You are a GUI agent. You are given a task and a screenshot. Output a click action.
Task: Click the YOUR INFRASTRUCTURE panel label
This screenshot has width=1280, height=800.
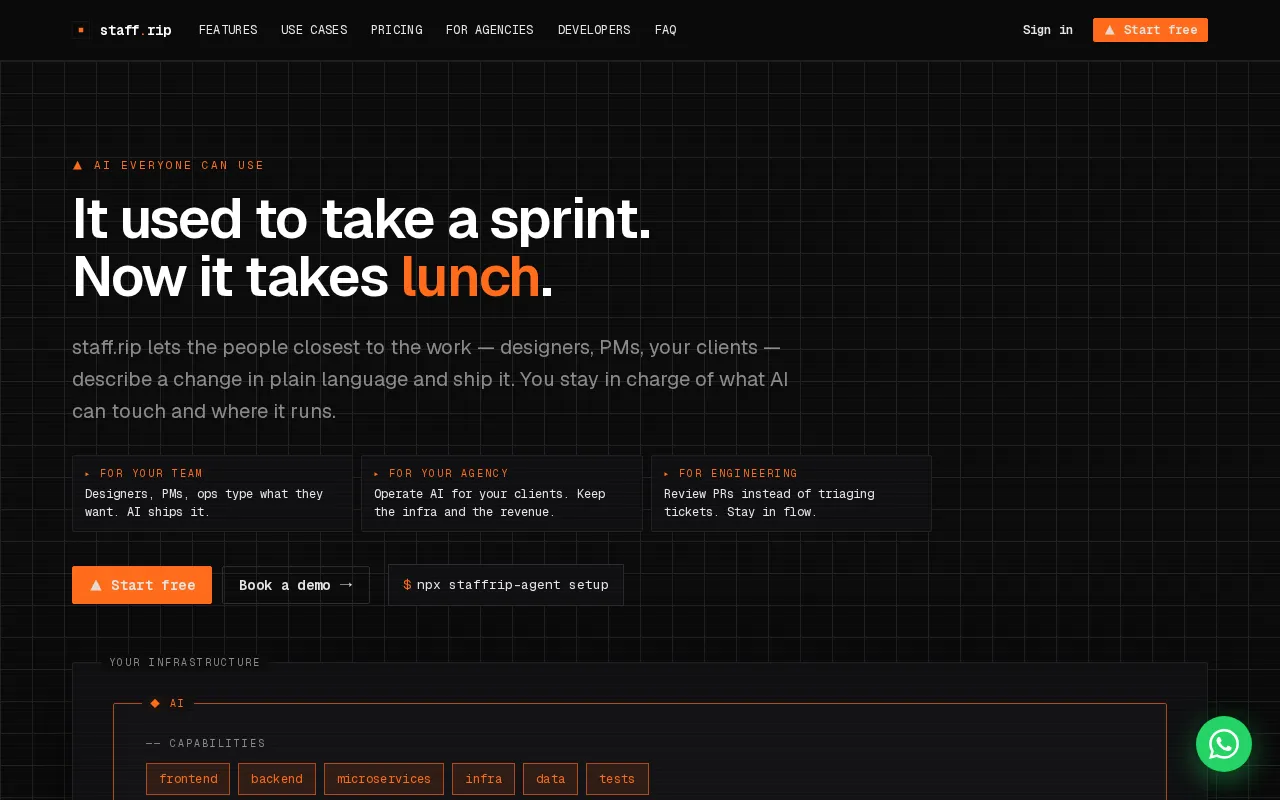[185, 663]
